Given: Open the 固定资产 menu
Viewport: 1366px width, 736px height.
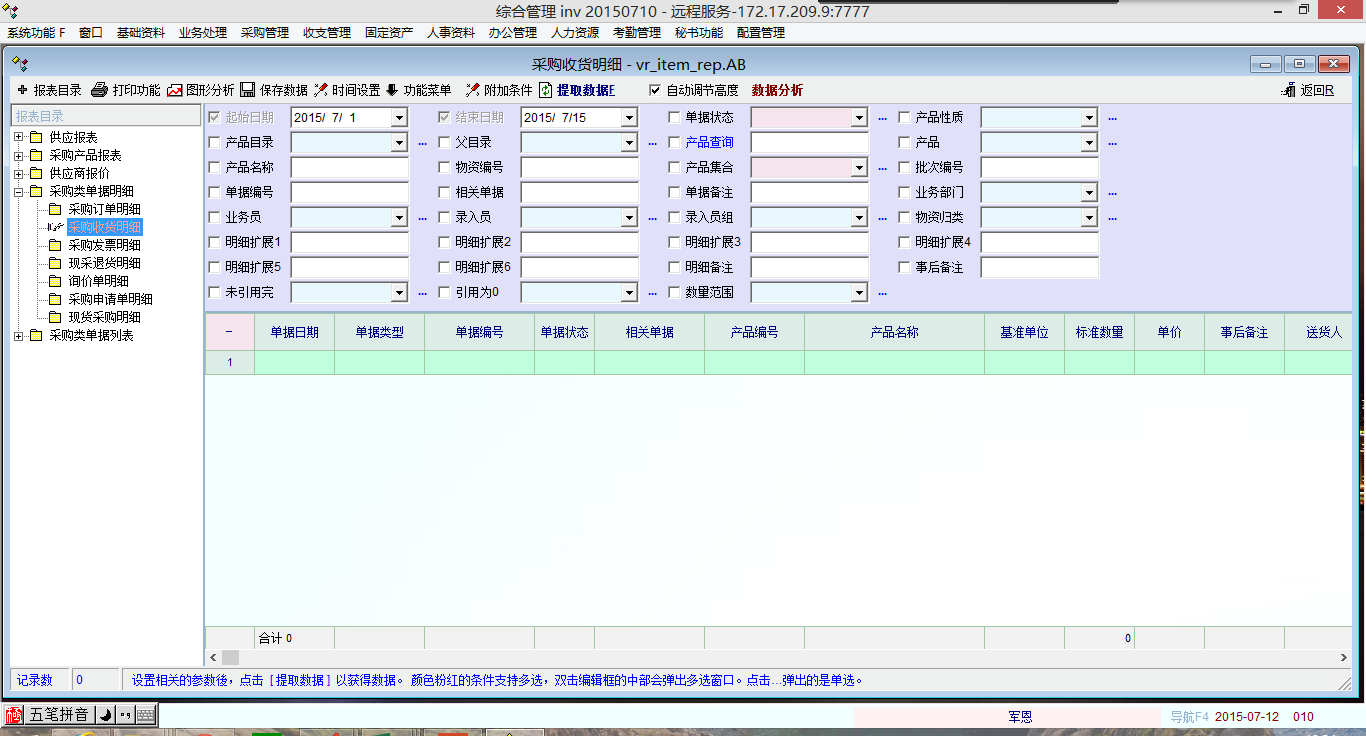Looking at the screenshot, I should coord(389,33).
